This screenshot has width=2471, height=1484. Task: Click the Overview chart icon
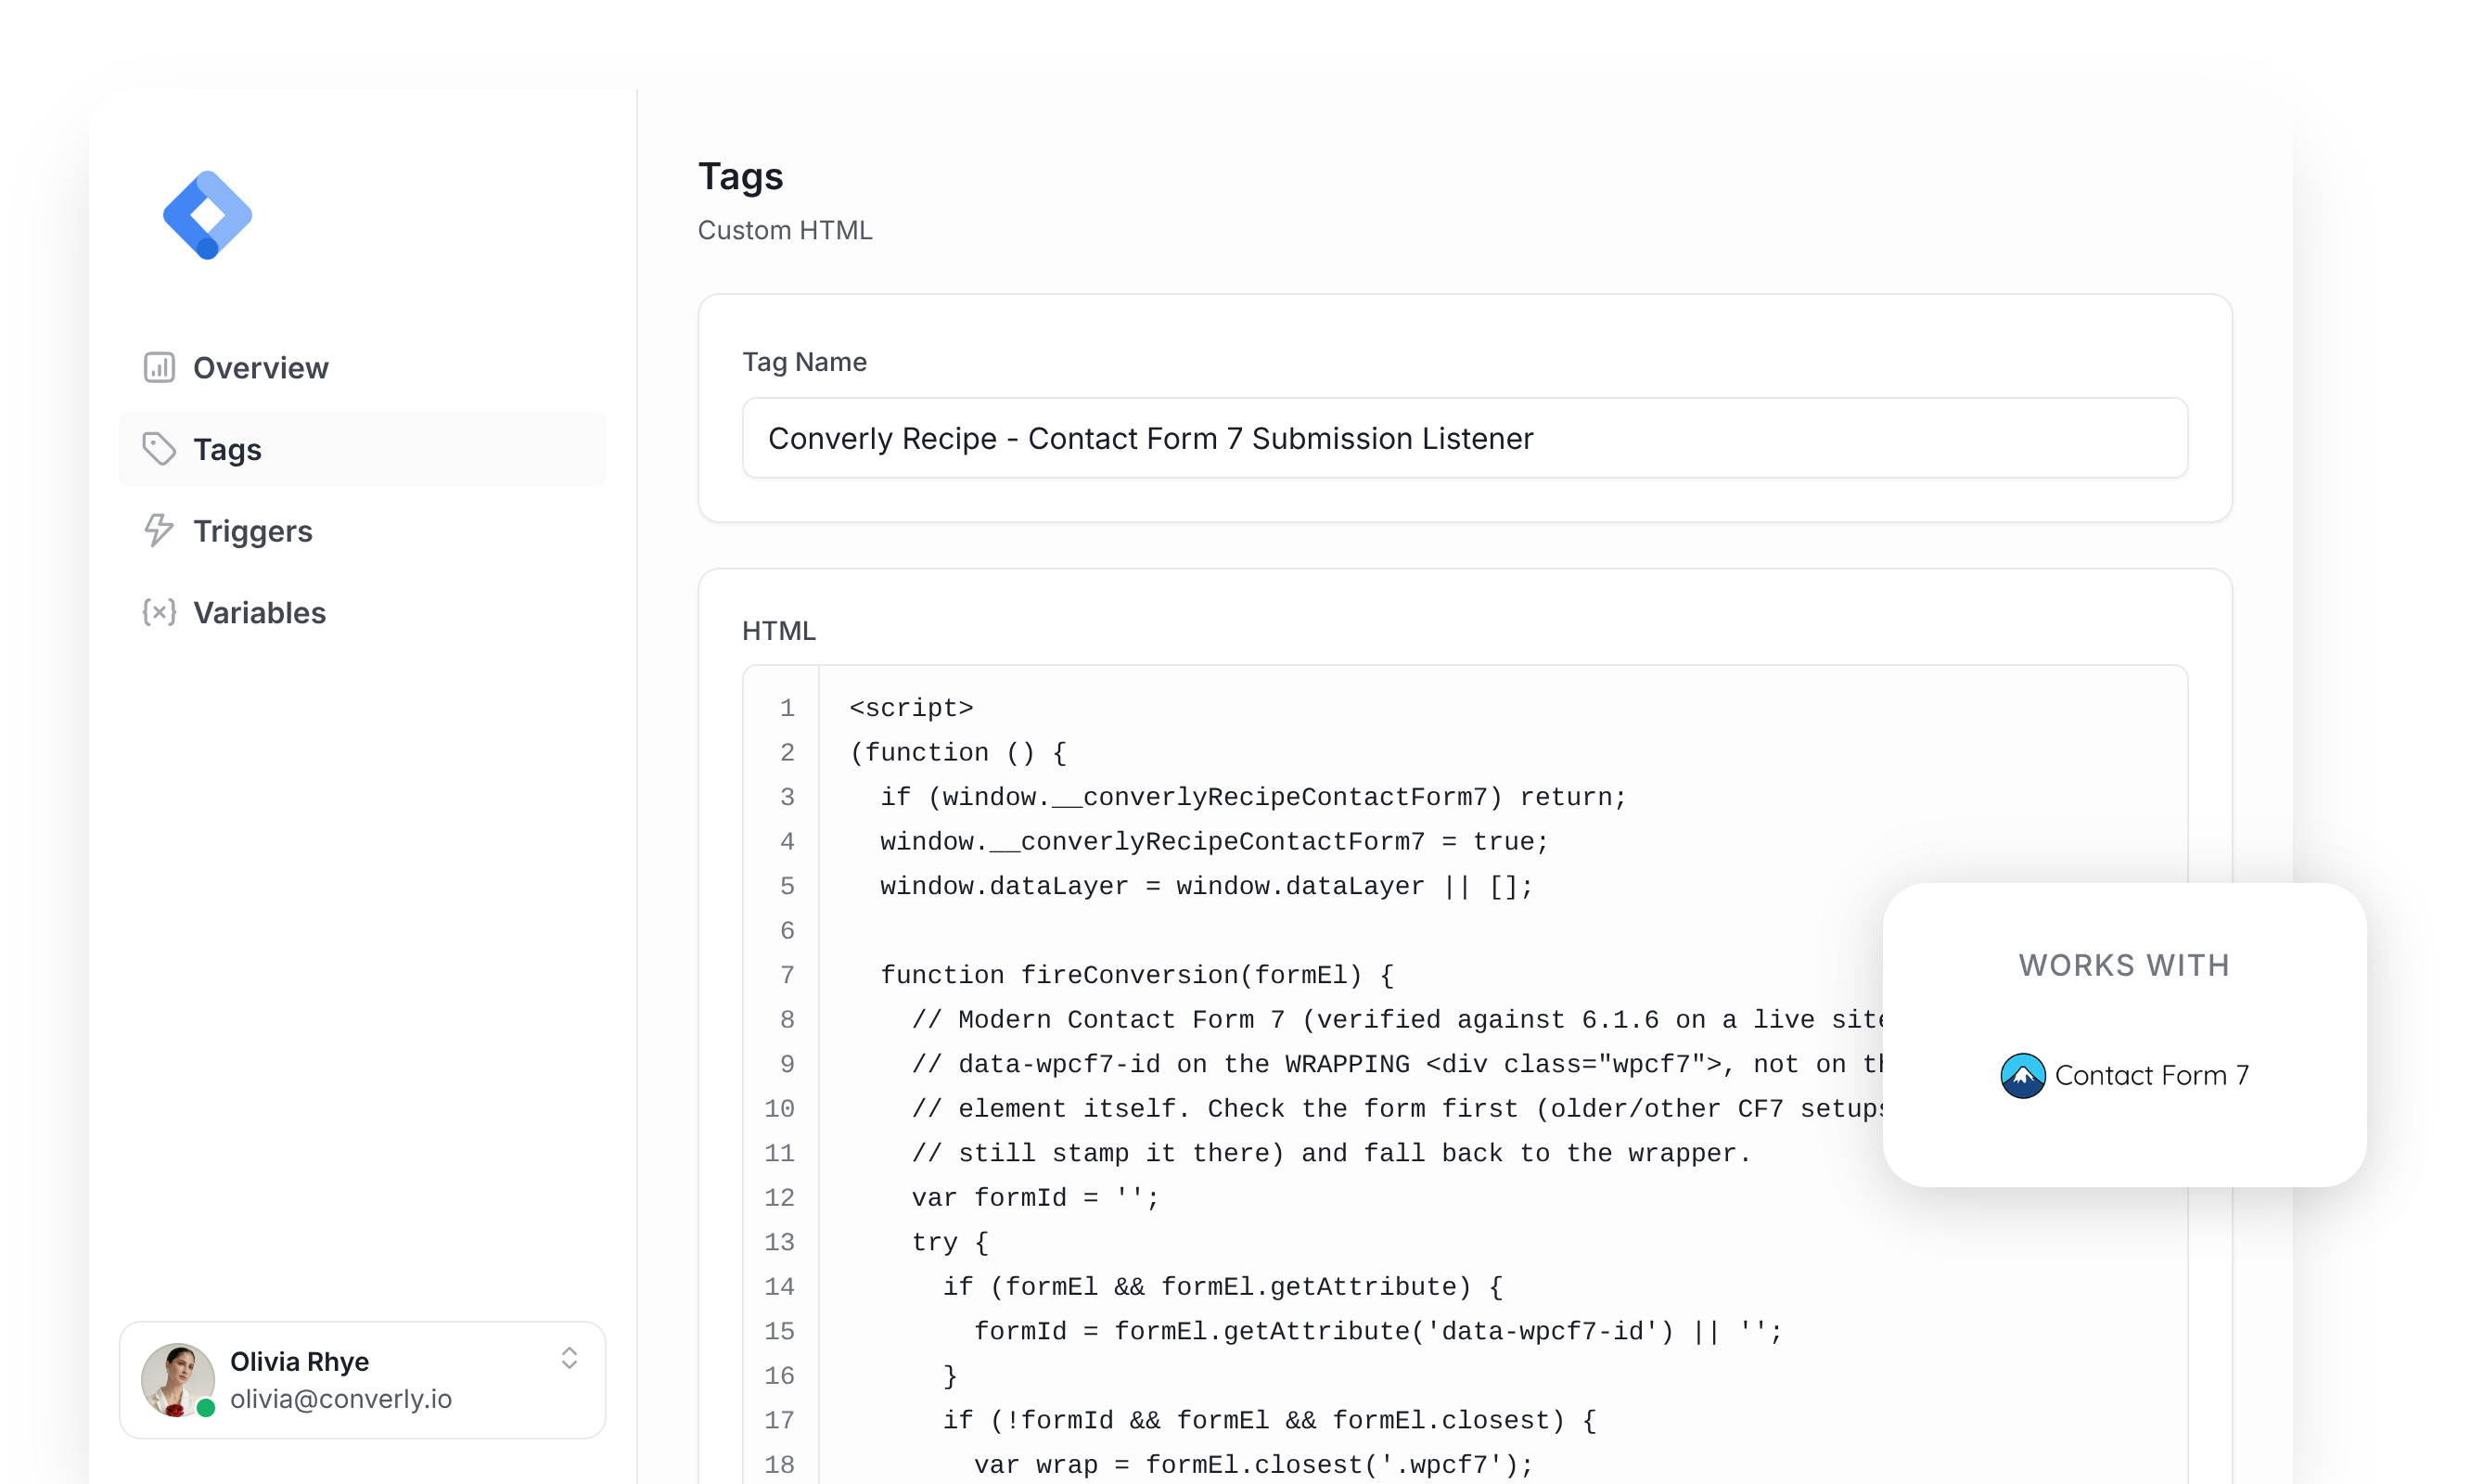[159, 368]
